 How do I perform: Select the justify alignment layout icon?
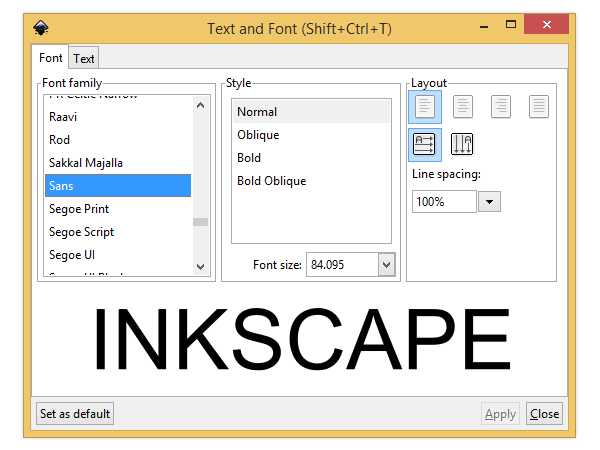[x=539, y=107]
